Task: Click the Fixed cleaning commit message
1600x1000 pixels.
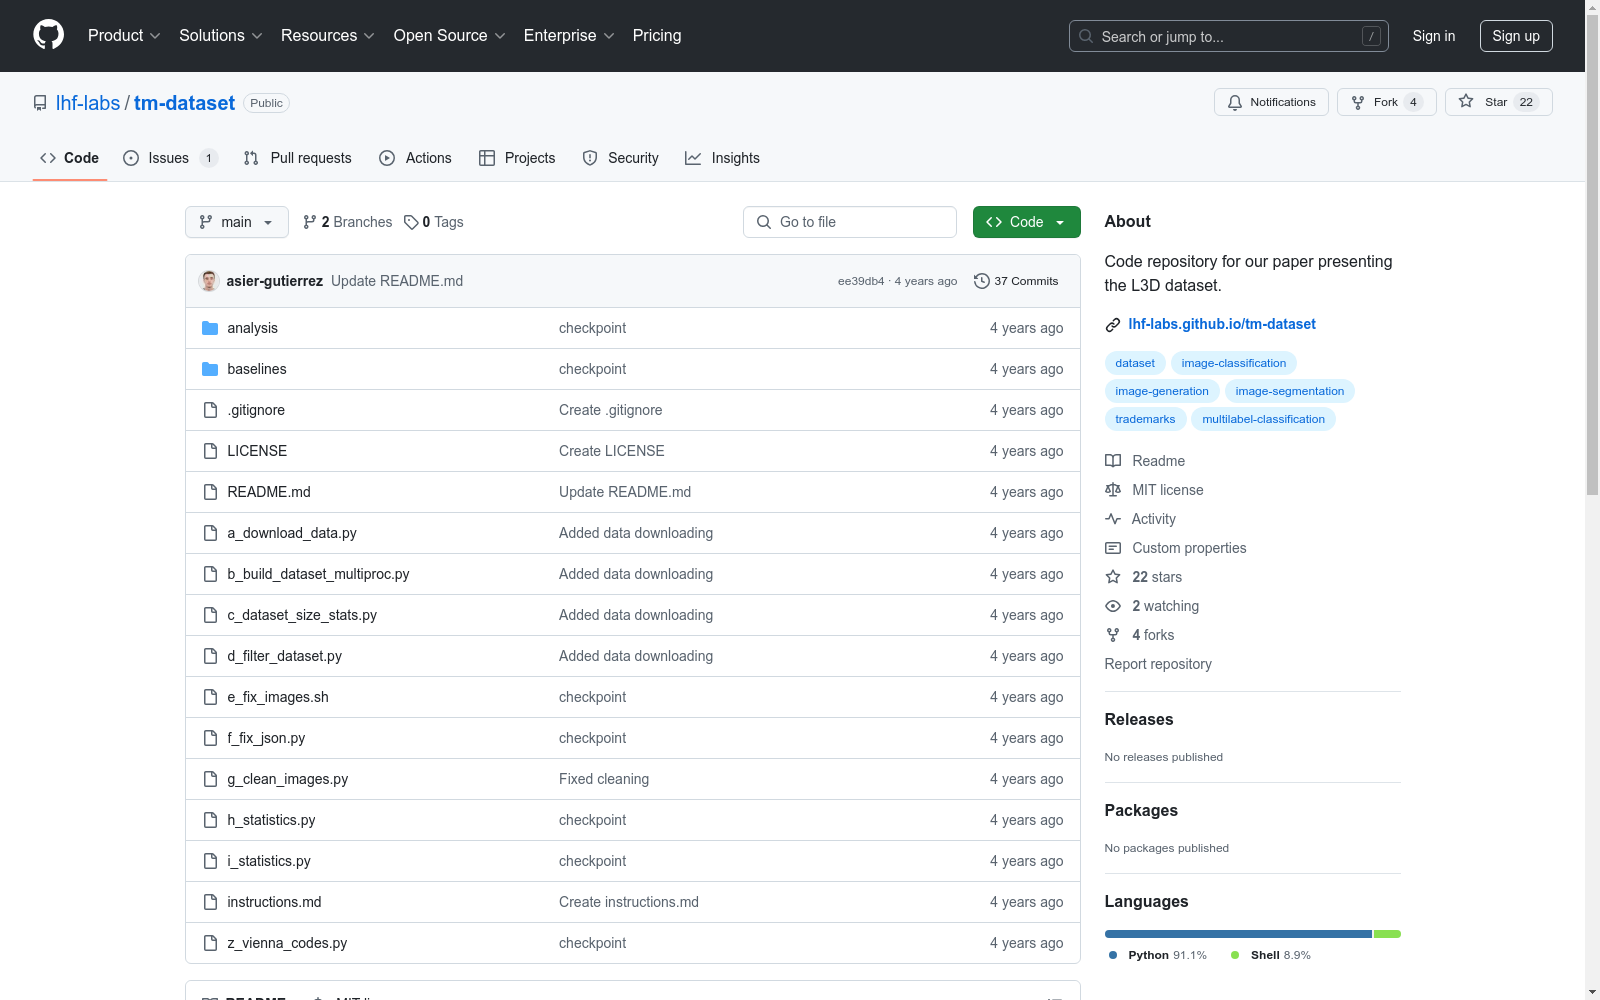Action: coord(604,779)
